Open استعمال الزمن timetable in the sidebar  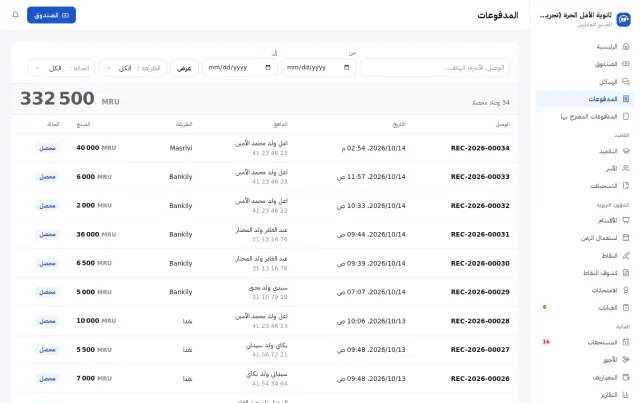[585, 238]
